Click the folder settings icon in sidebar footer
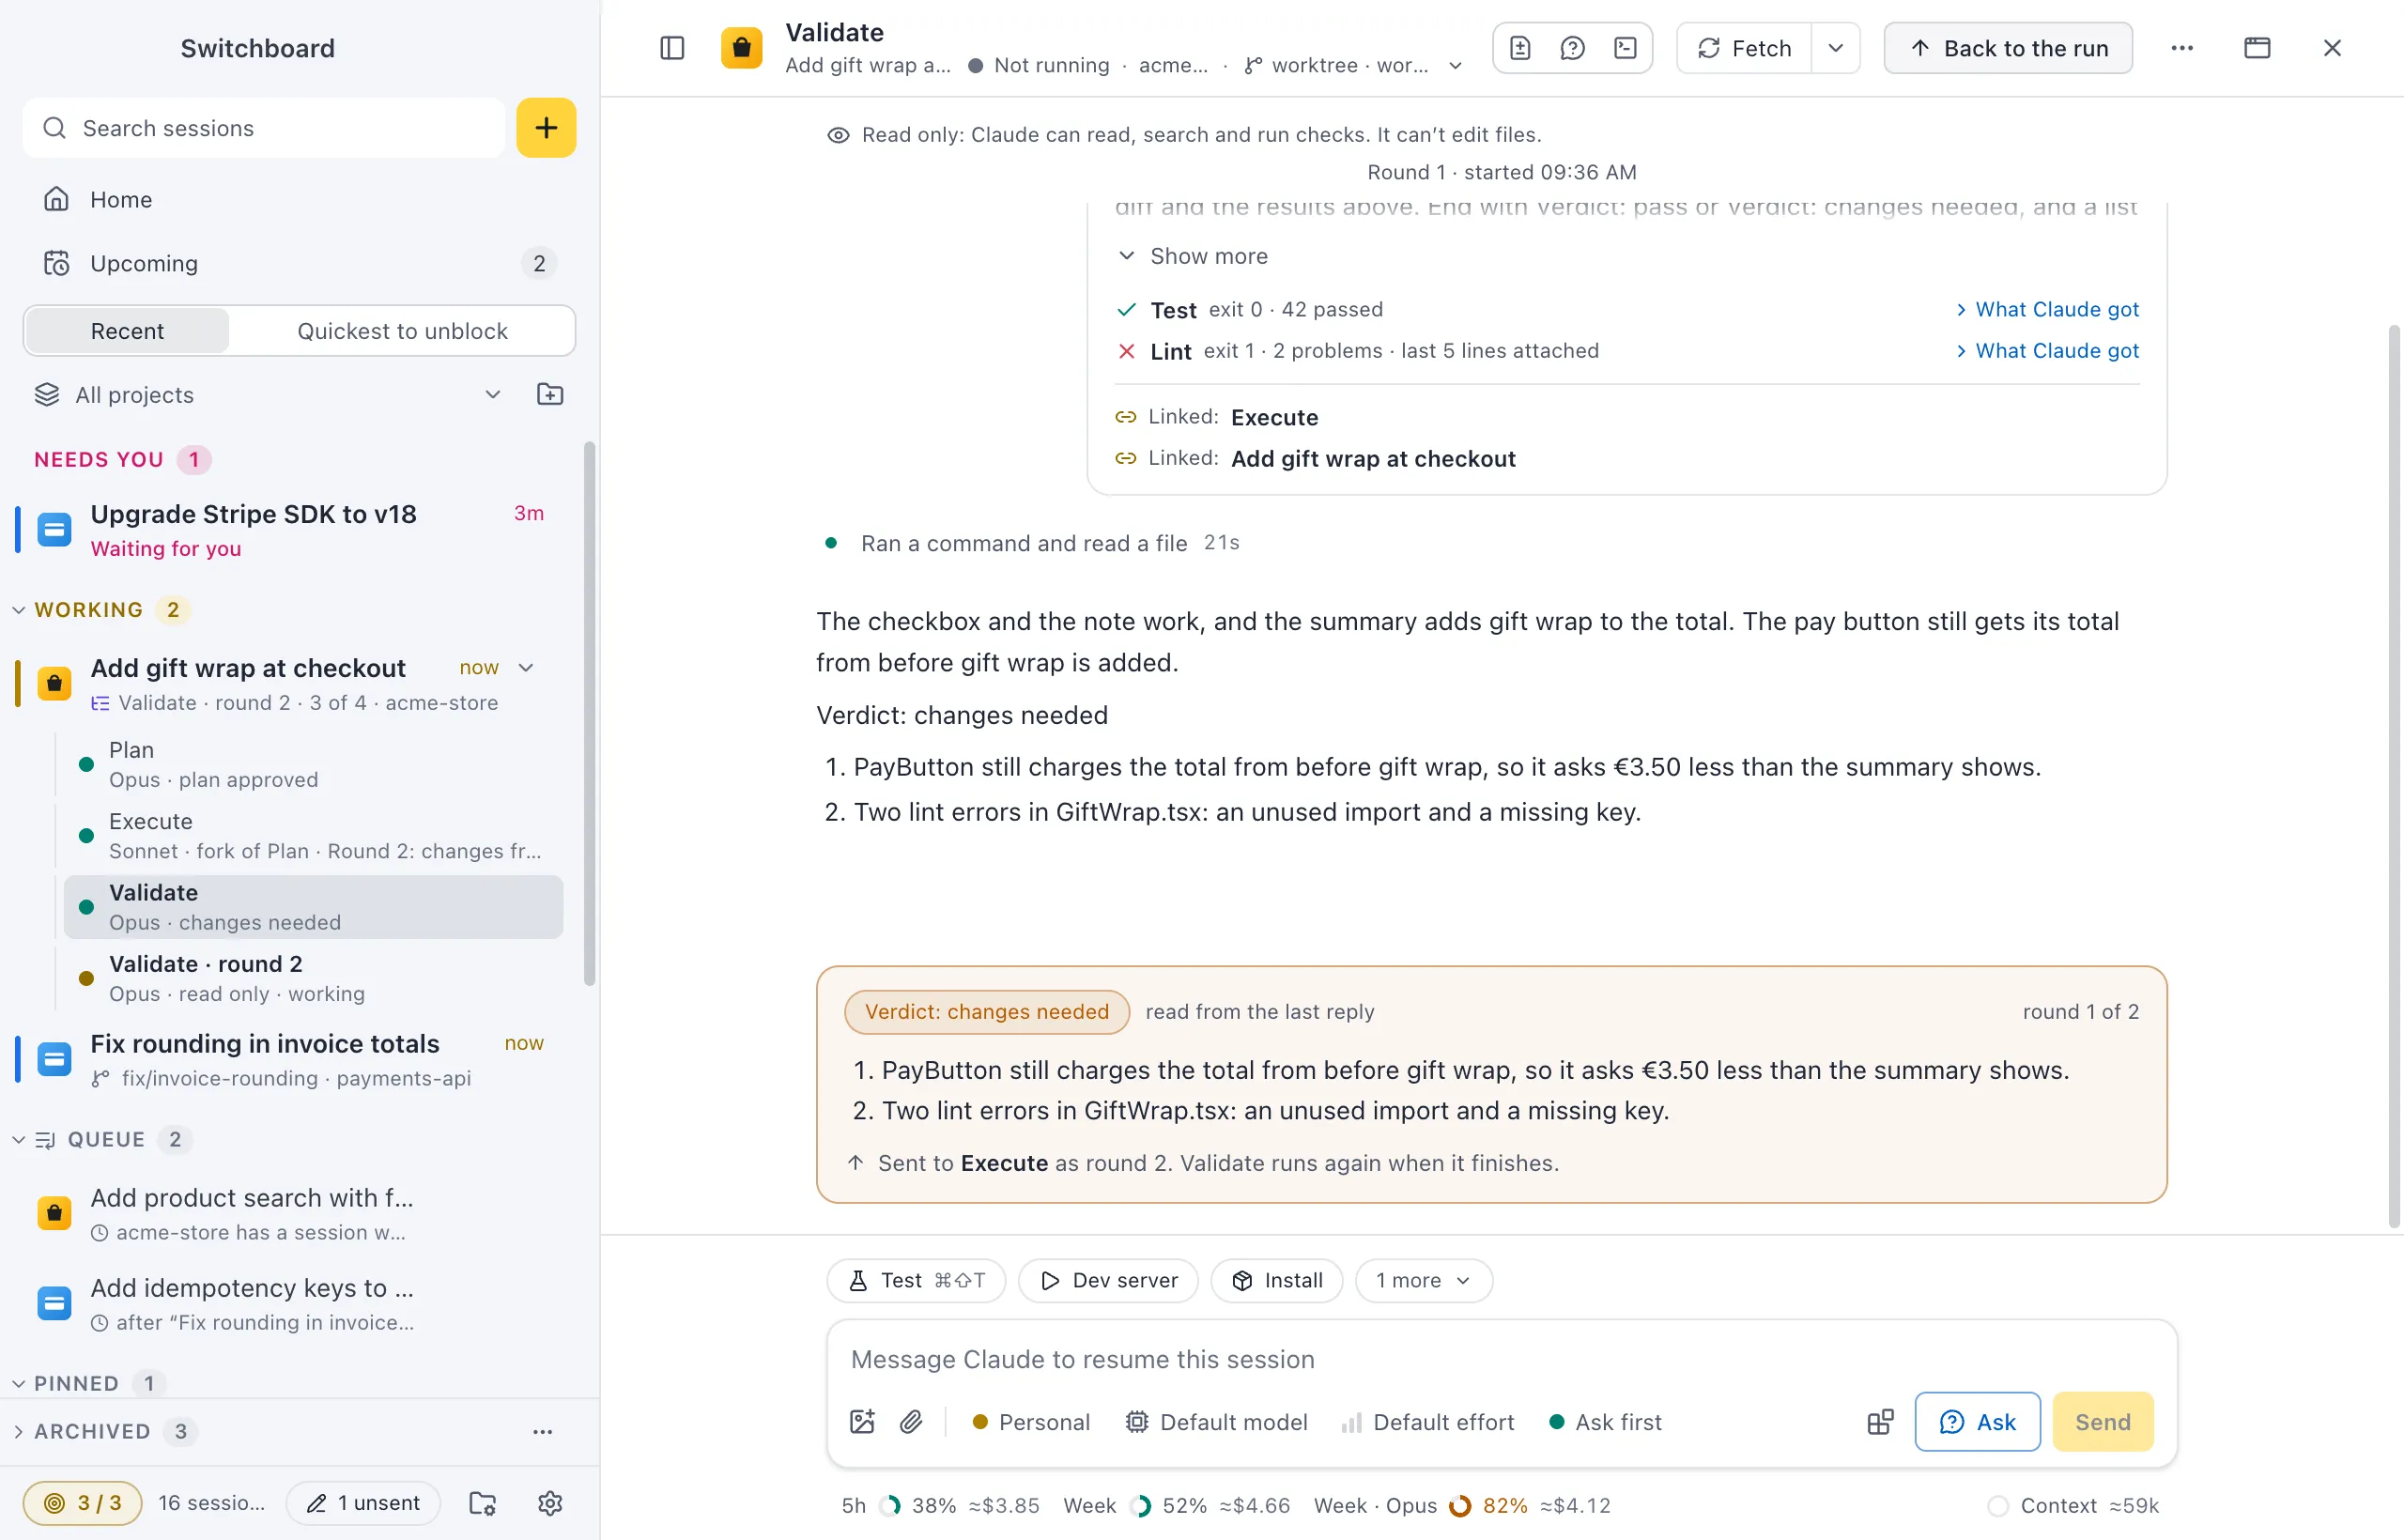This screenshot has height=1540, width=2404. pos(482,1503)
